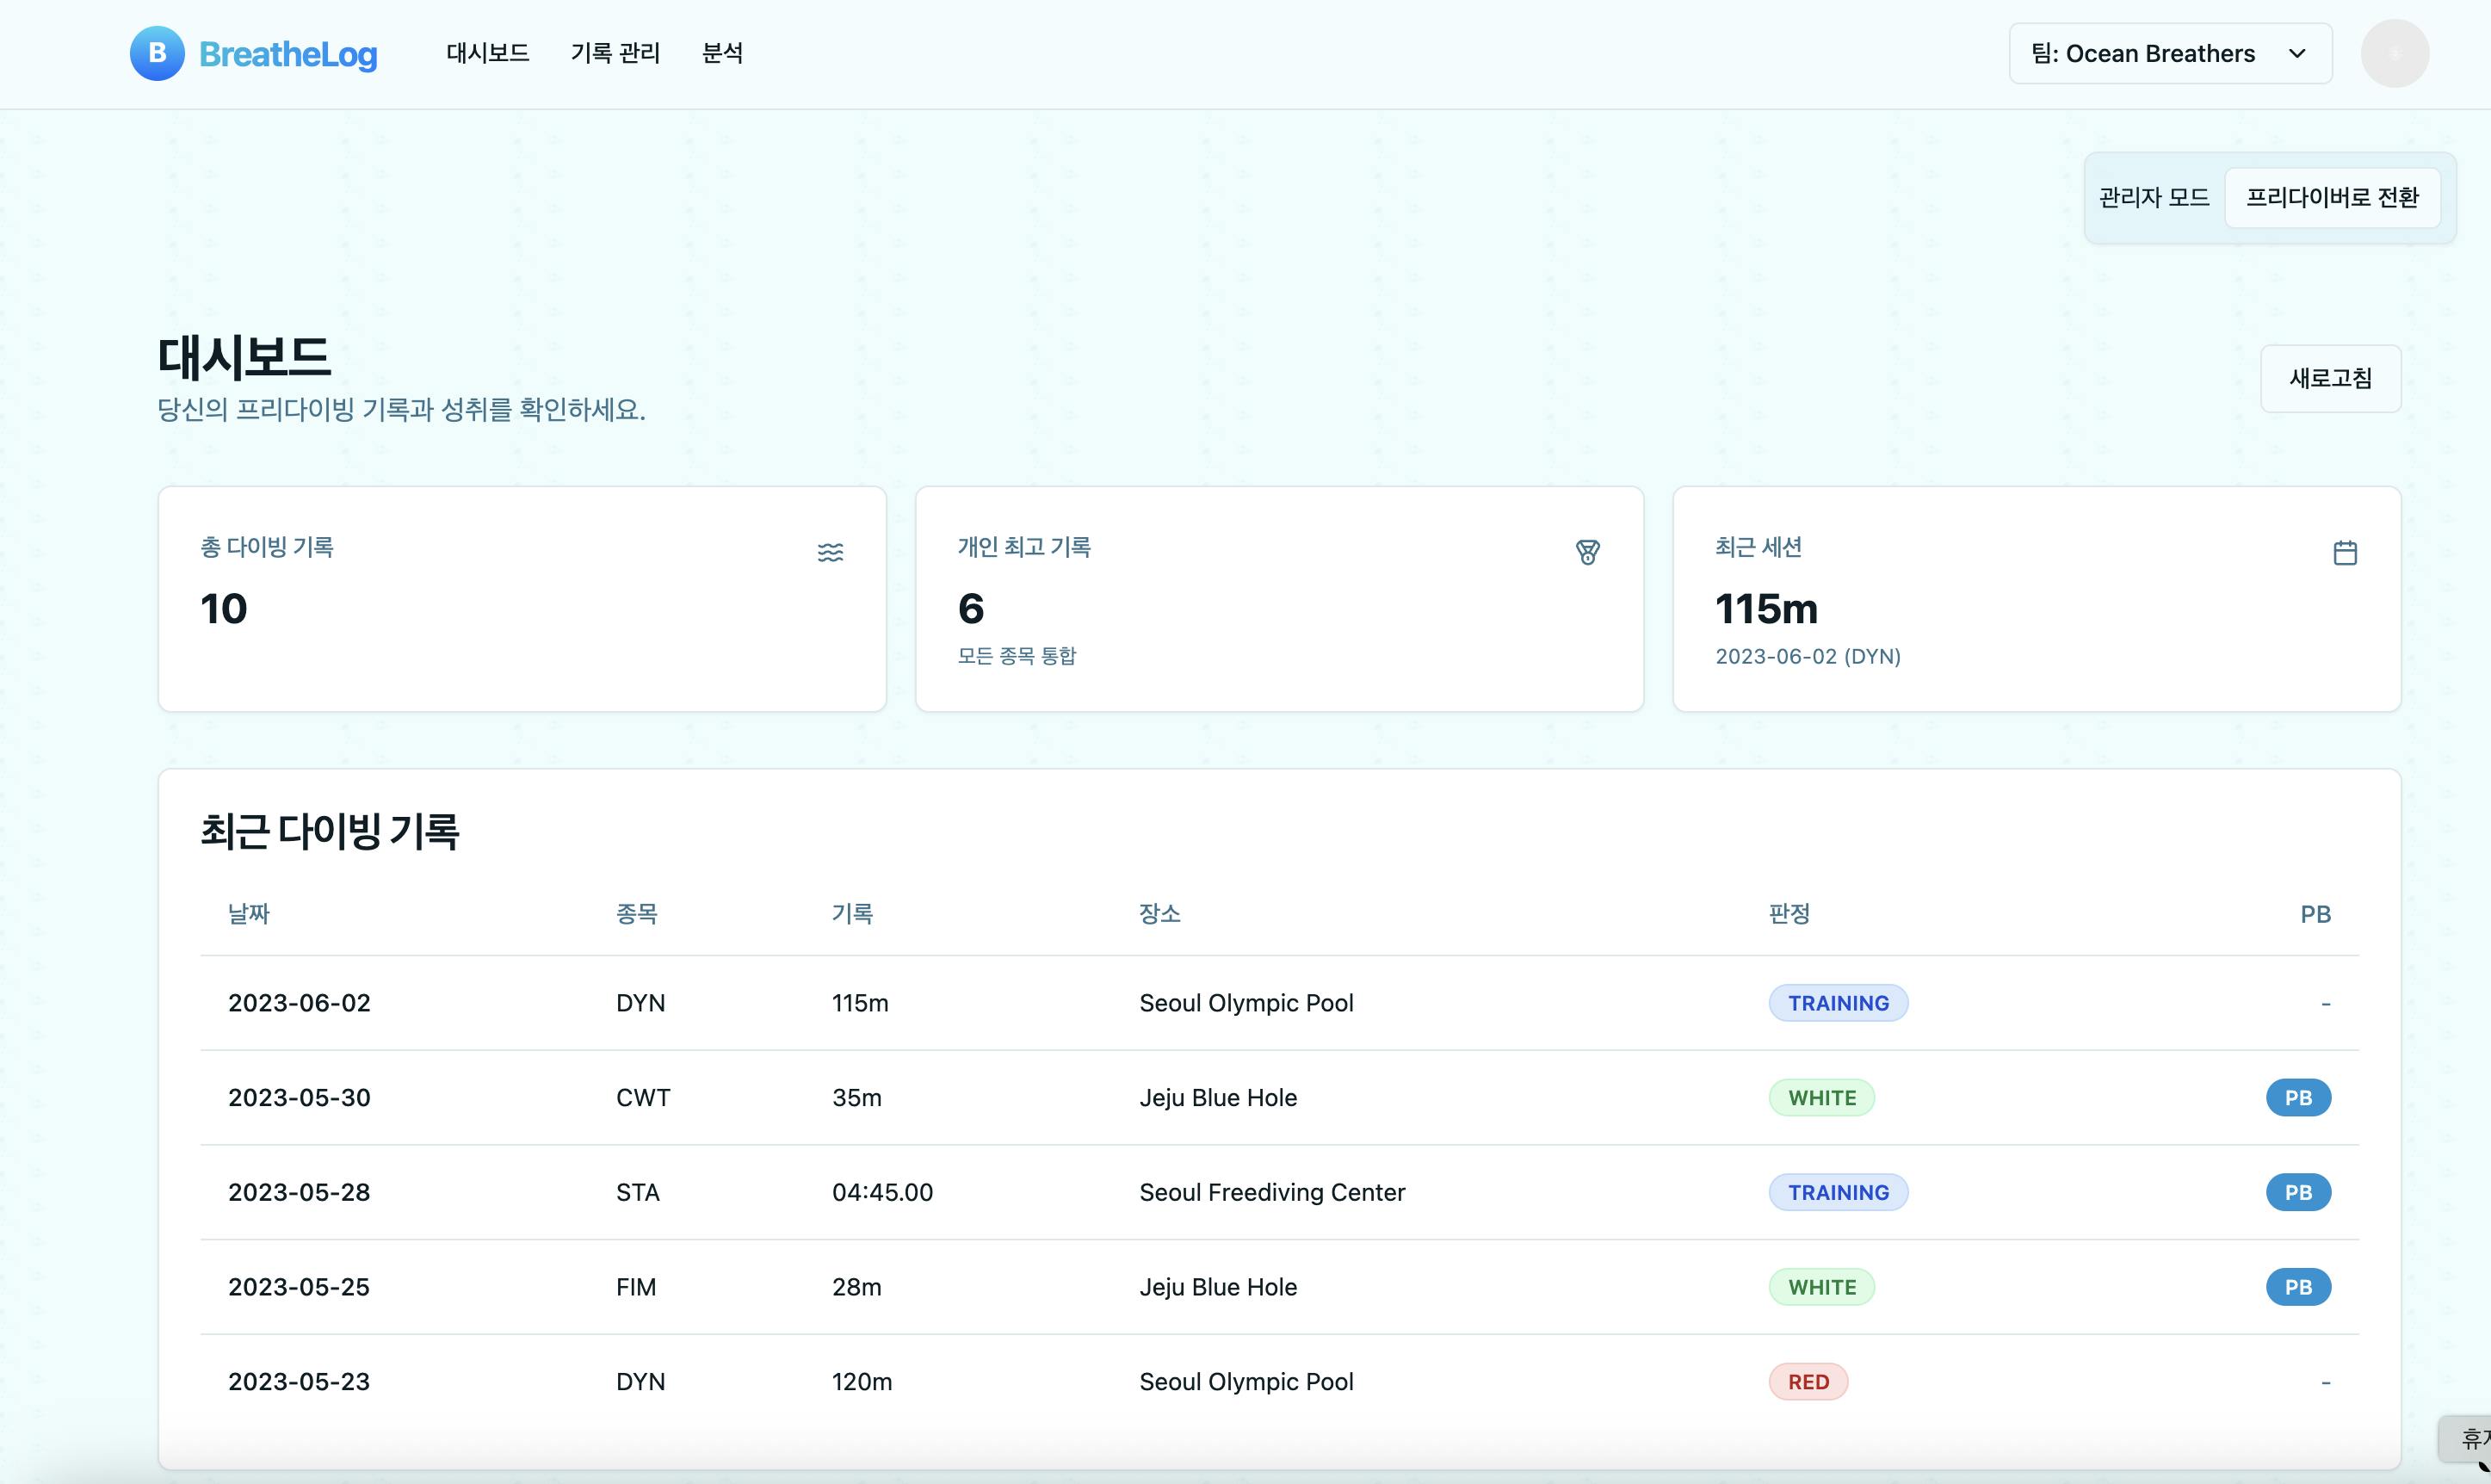This screenshot has height=1484, width=2491.
Task: Select the 기록 column header
Action: click(852, 913)
